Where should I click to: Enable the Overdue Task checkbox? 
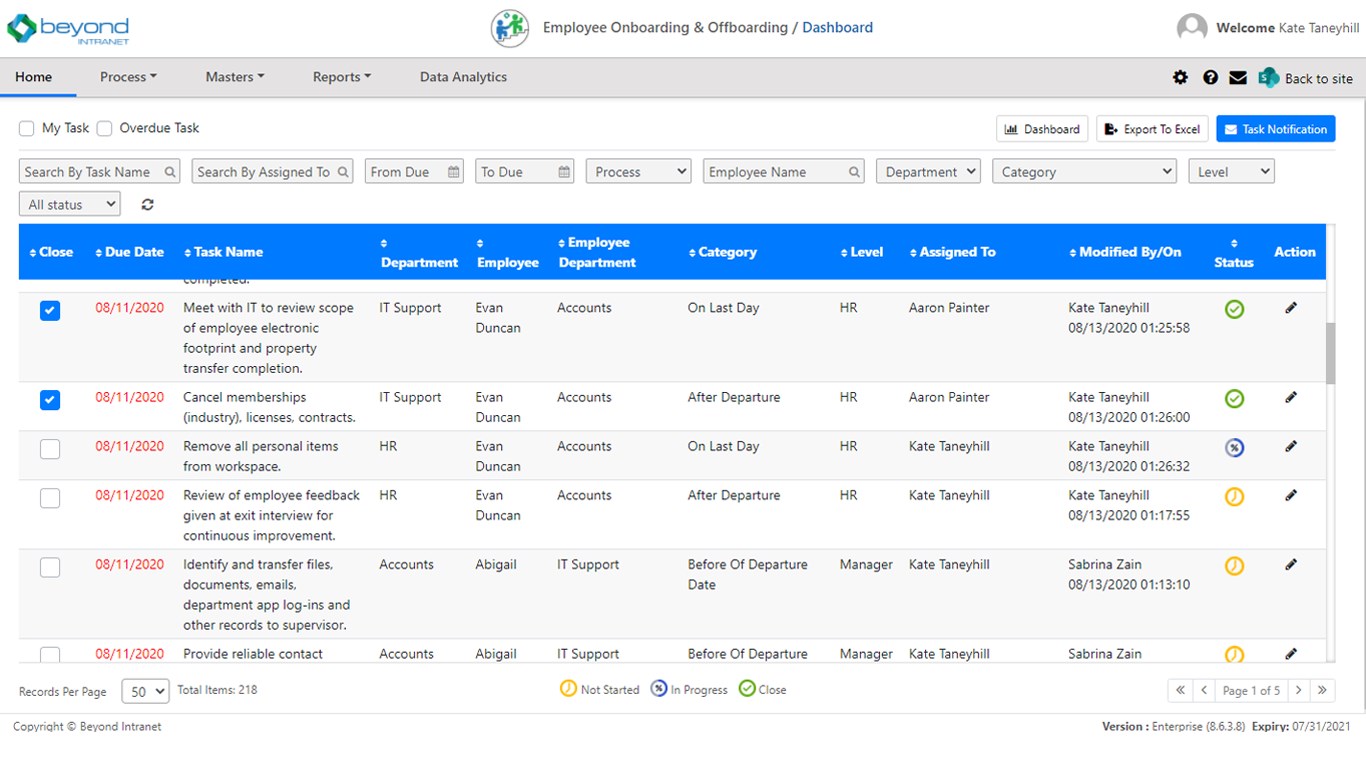[x=104, y=128]
